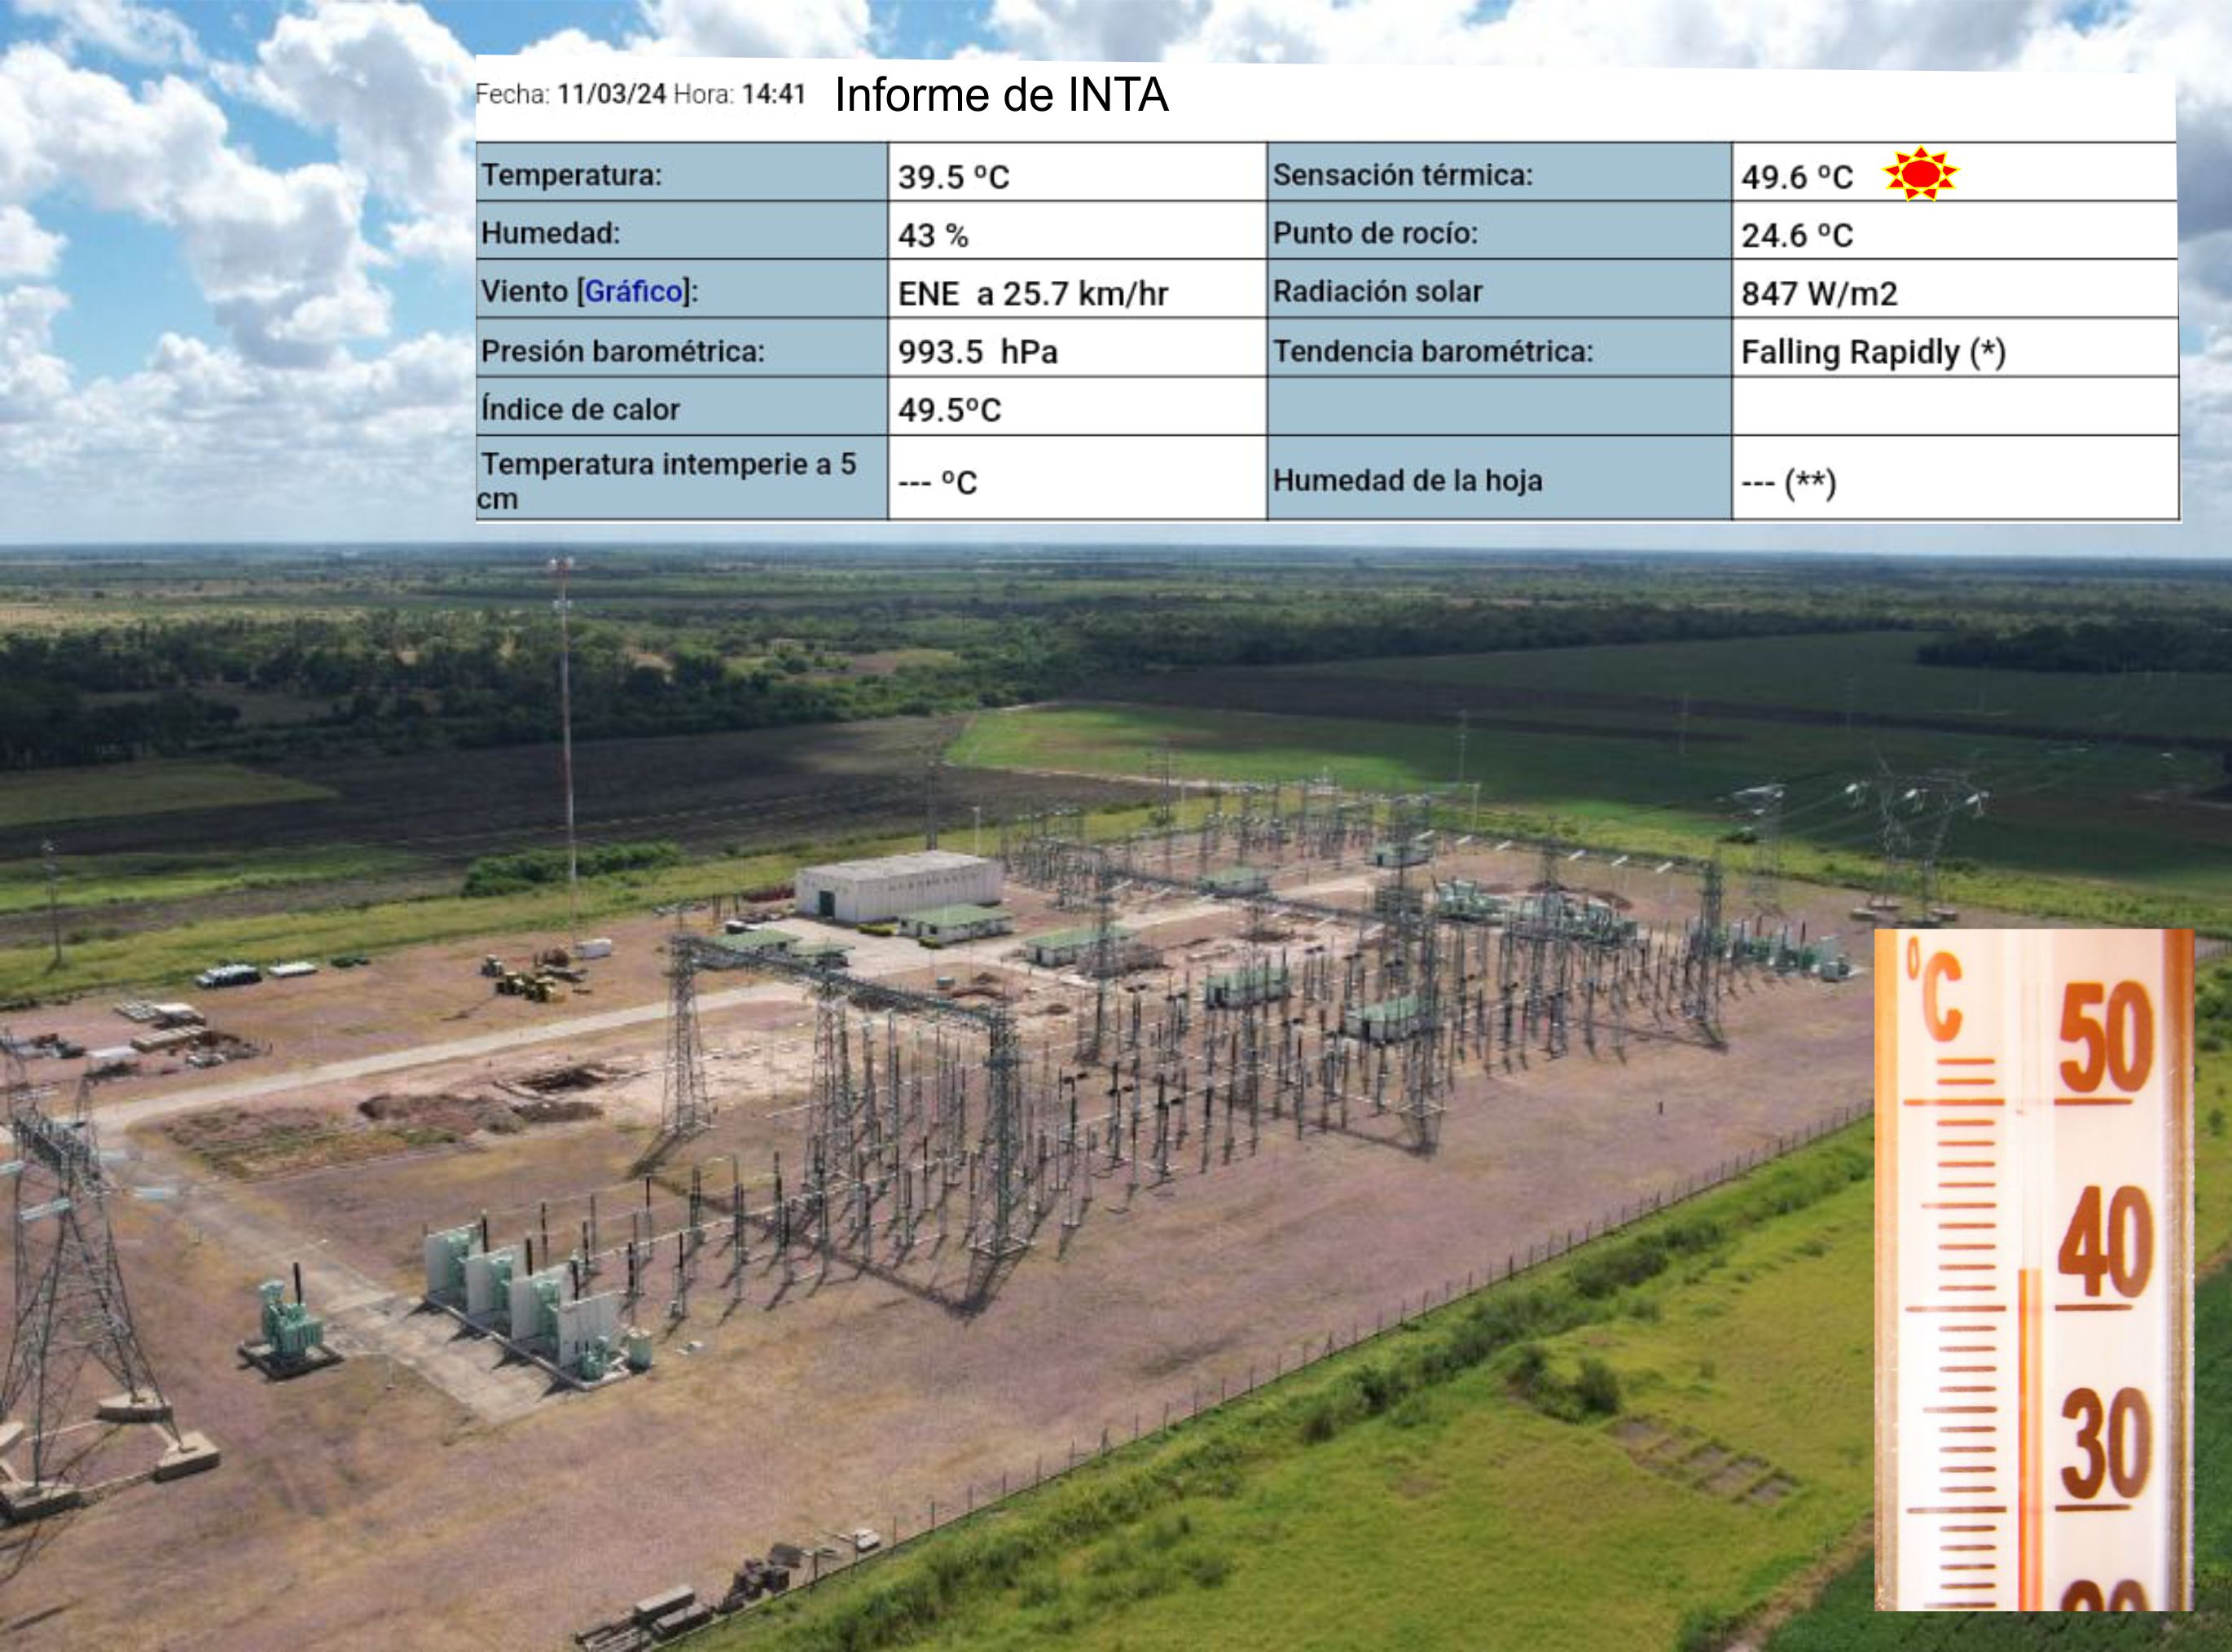Click the date value 11/03/24

point(611,95)
